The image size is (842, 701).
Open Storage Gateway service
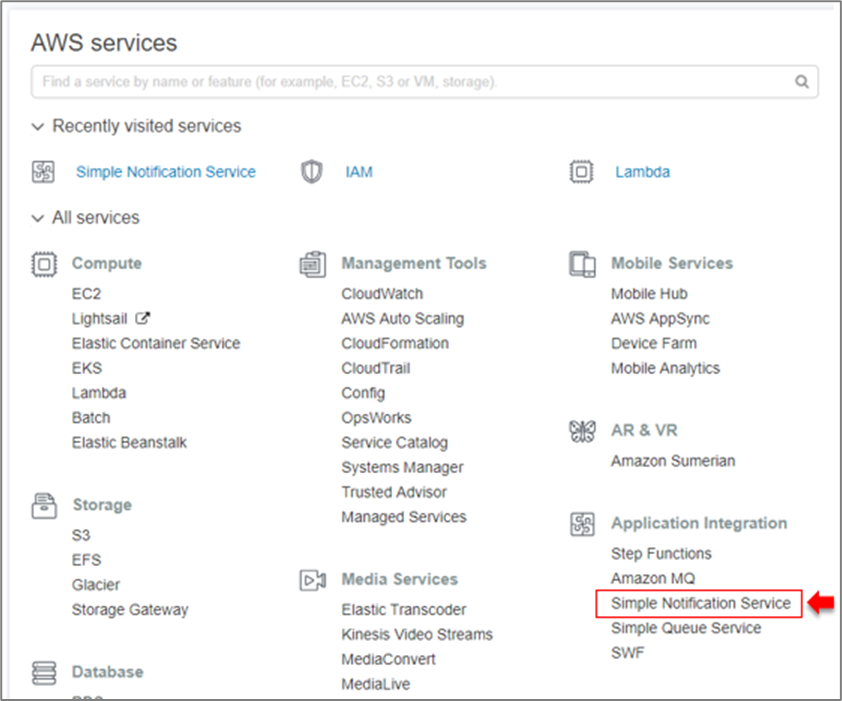[x=130, y=610]
